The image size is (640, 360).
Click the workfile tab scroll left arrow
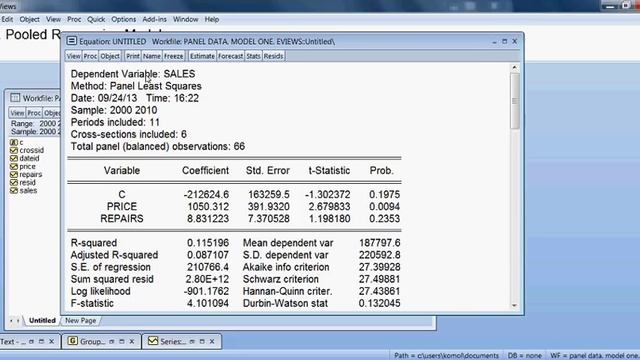pyautogui.click(x=11, y=321)
